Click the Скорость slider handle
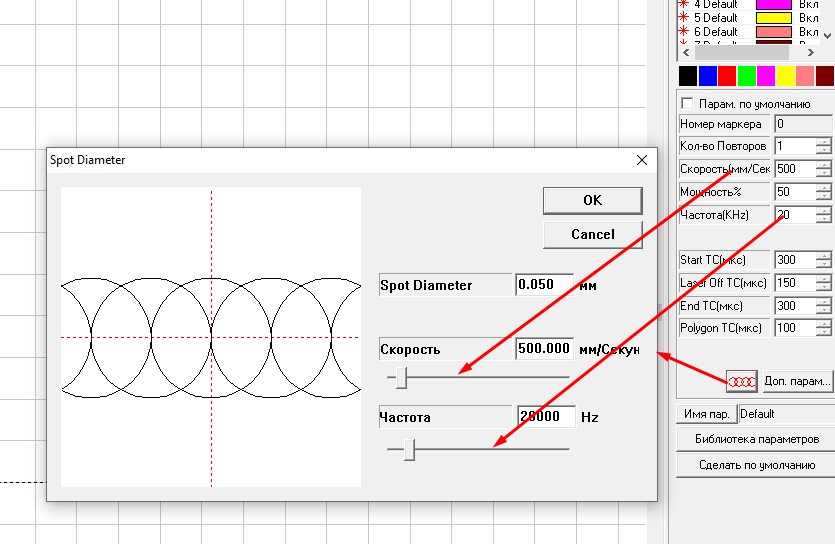The width and height of the screenshot is (835, 544). click(402, 377)
